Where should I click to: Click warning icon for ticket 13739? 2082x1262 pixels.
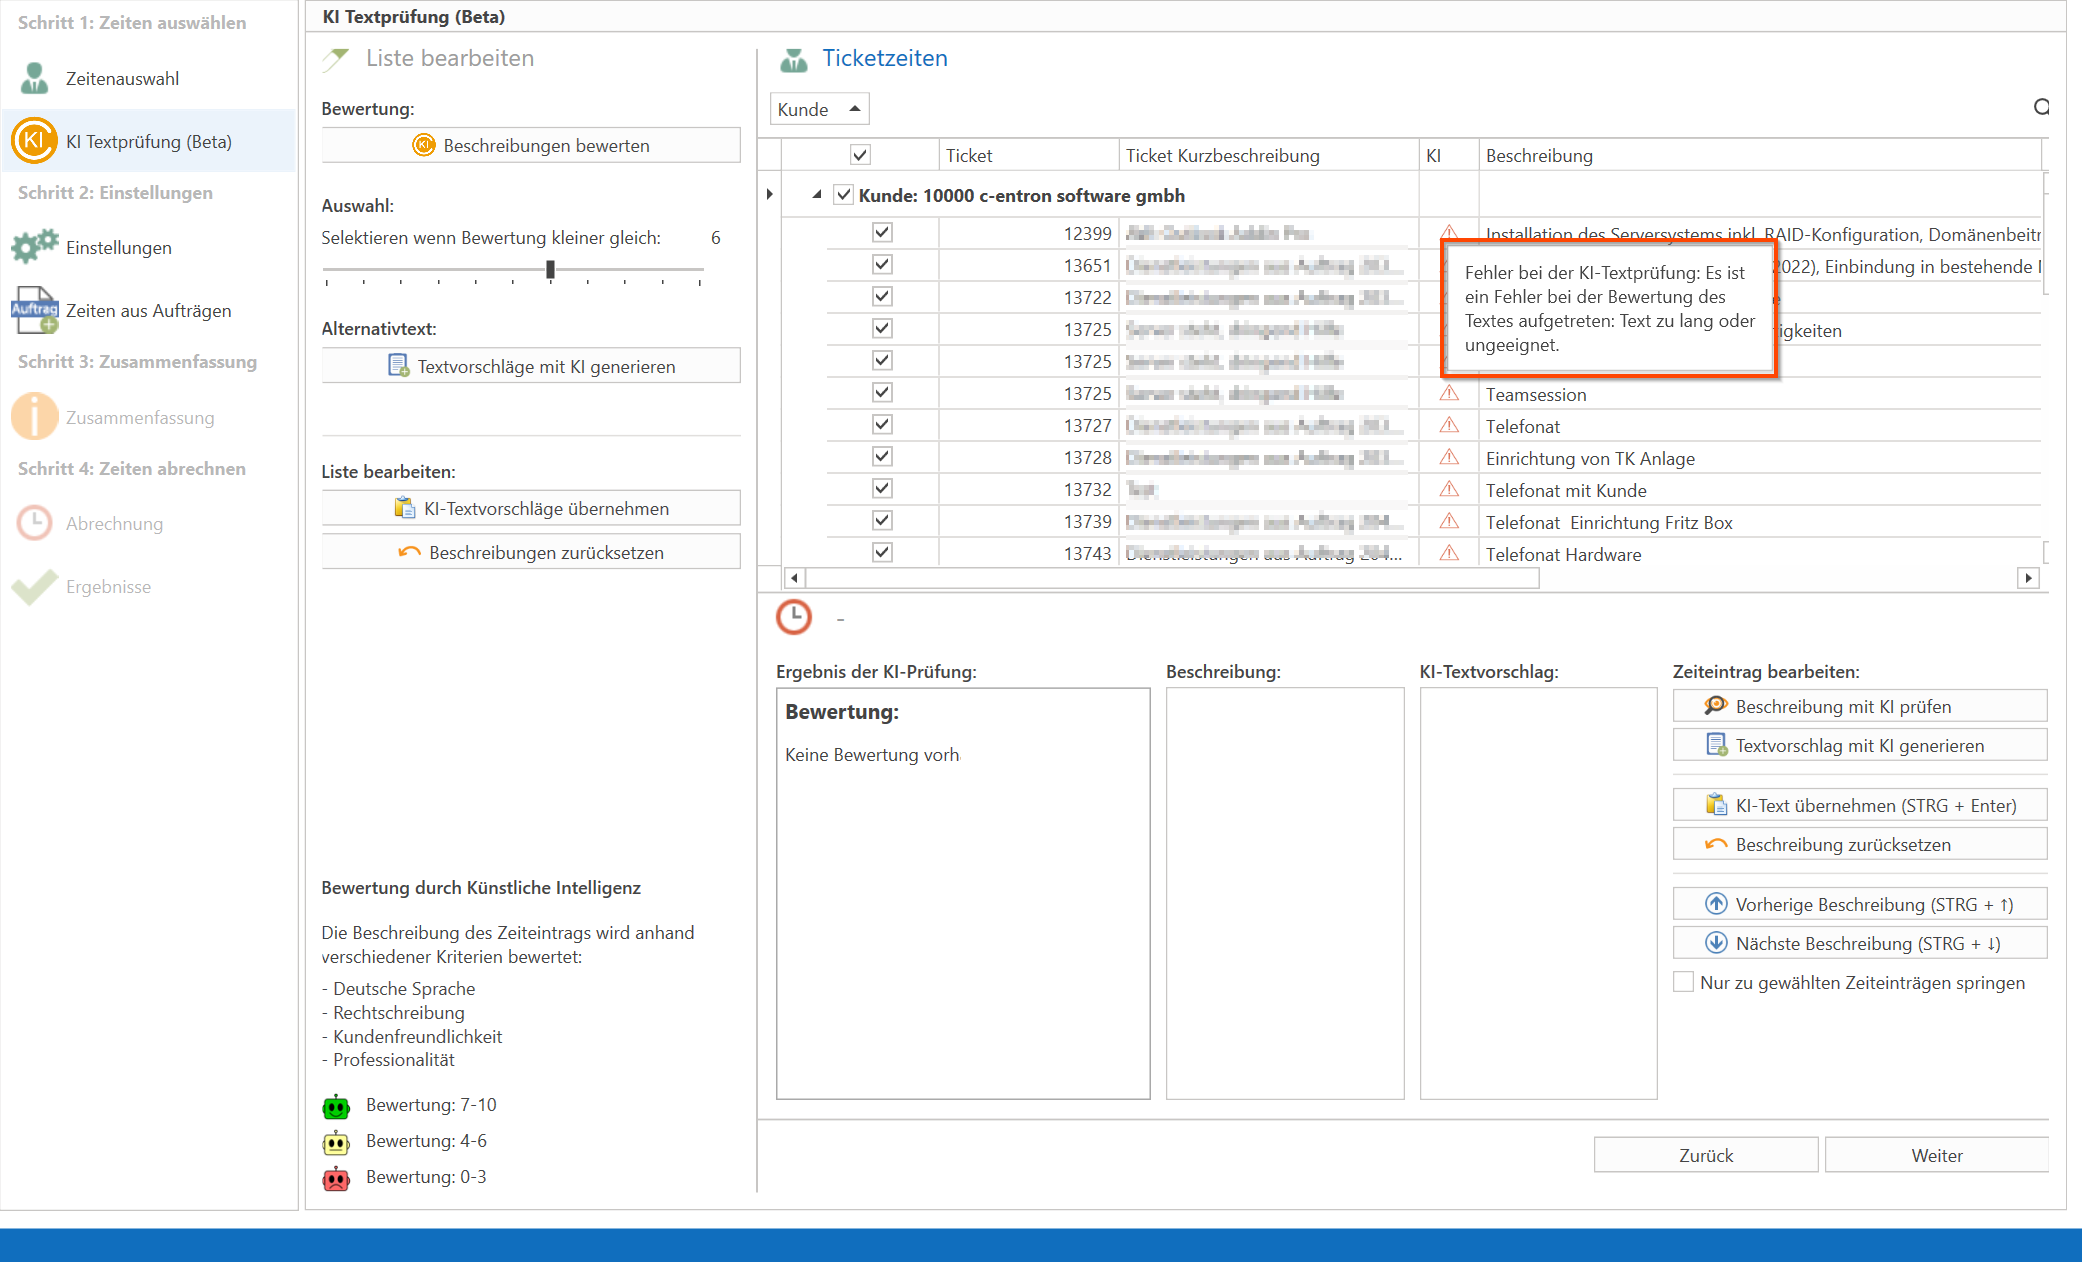pos(1449,521)
